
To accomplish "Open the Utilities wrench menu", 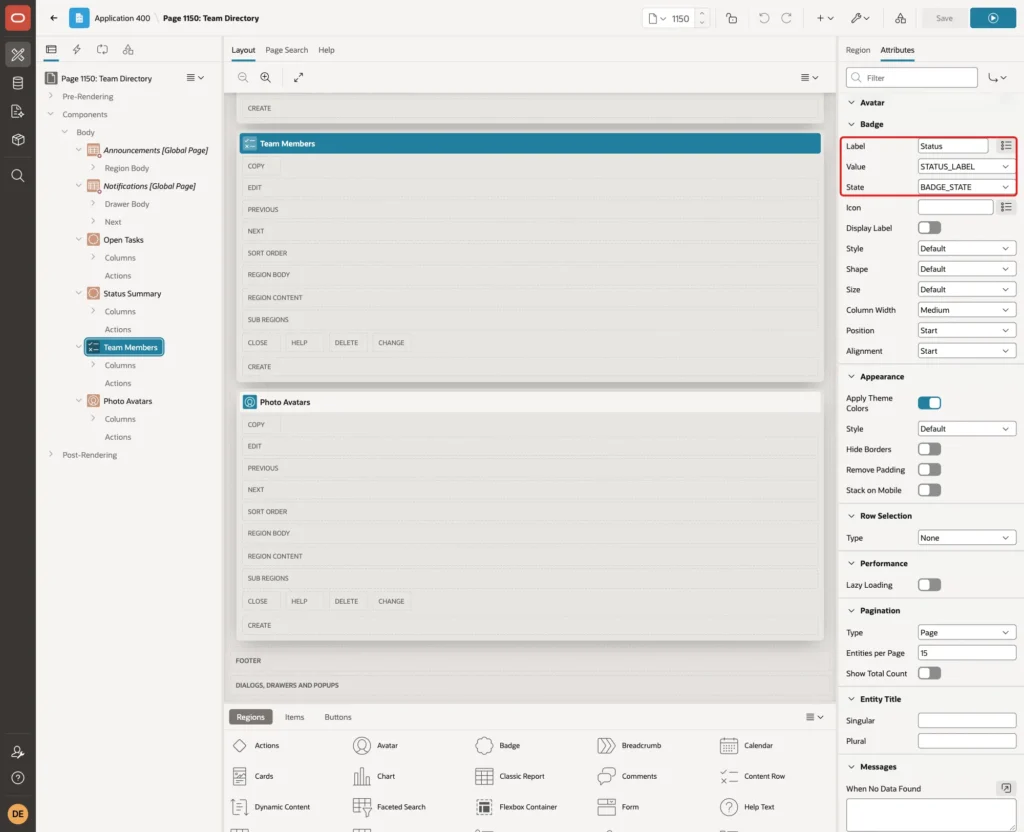I will click(x=860, y=18).
